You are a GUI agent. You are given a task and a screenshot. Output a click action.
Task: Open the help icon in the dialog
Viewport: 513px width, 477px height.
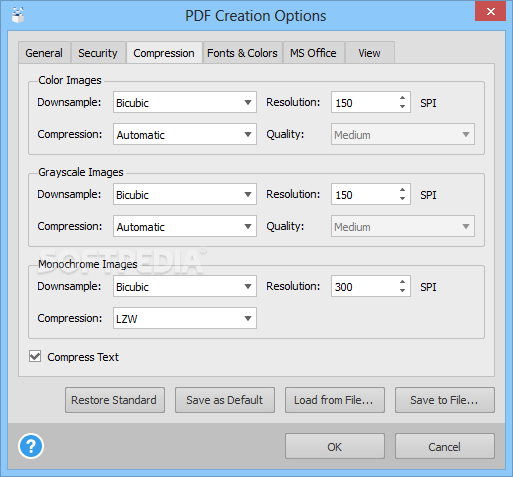coord(31,446)
